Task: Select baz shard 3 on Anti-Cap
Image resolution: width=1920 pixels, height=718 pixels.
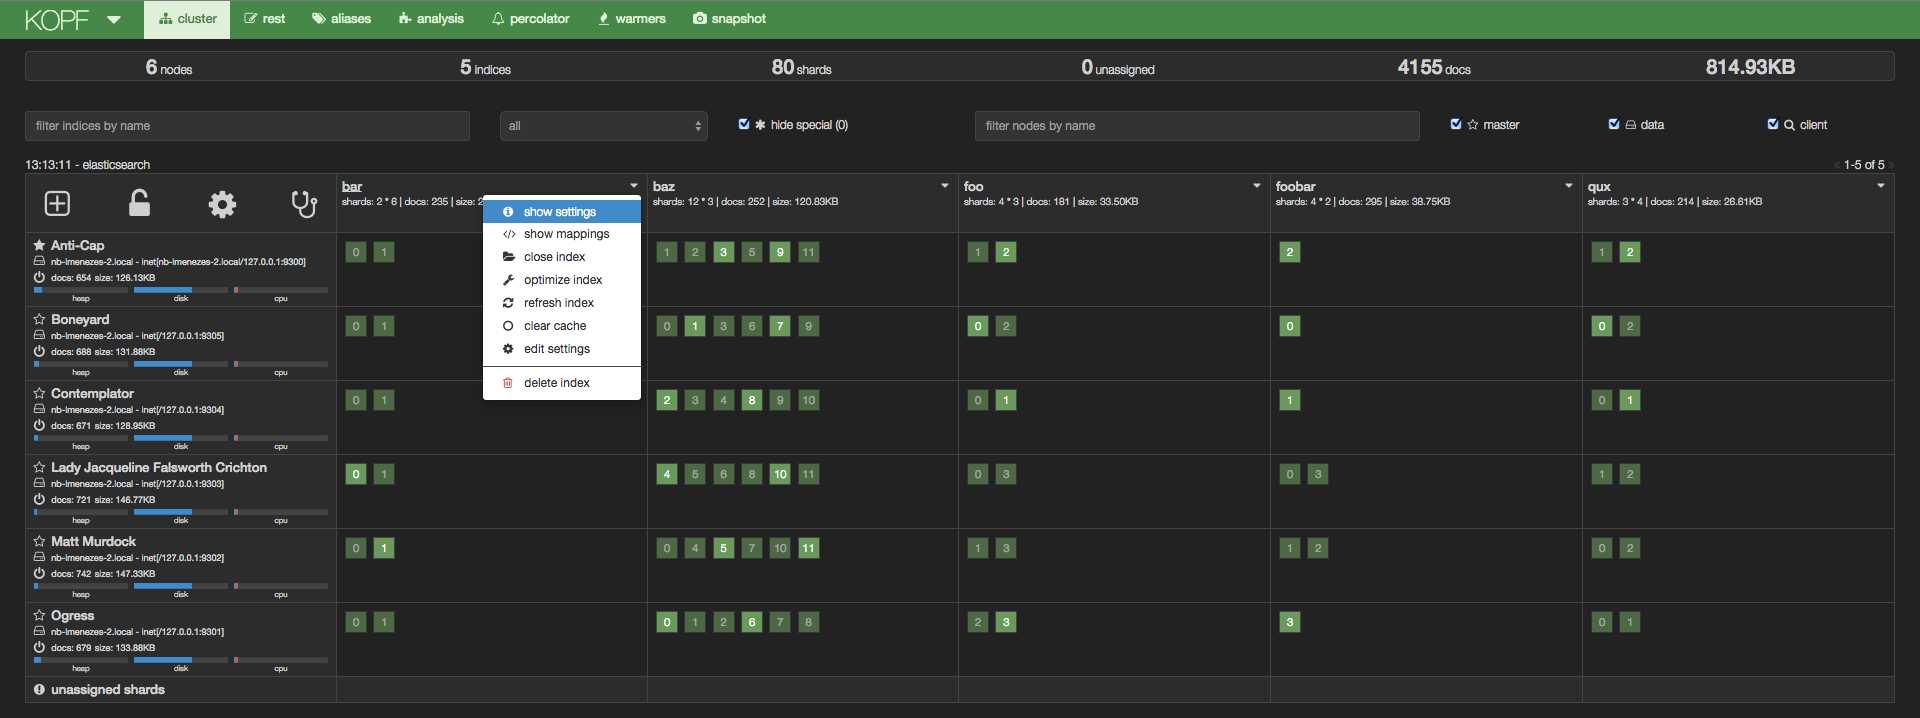Action: 724,252
